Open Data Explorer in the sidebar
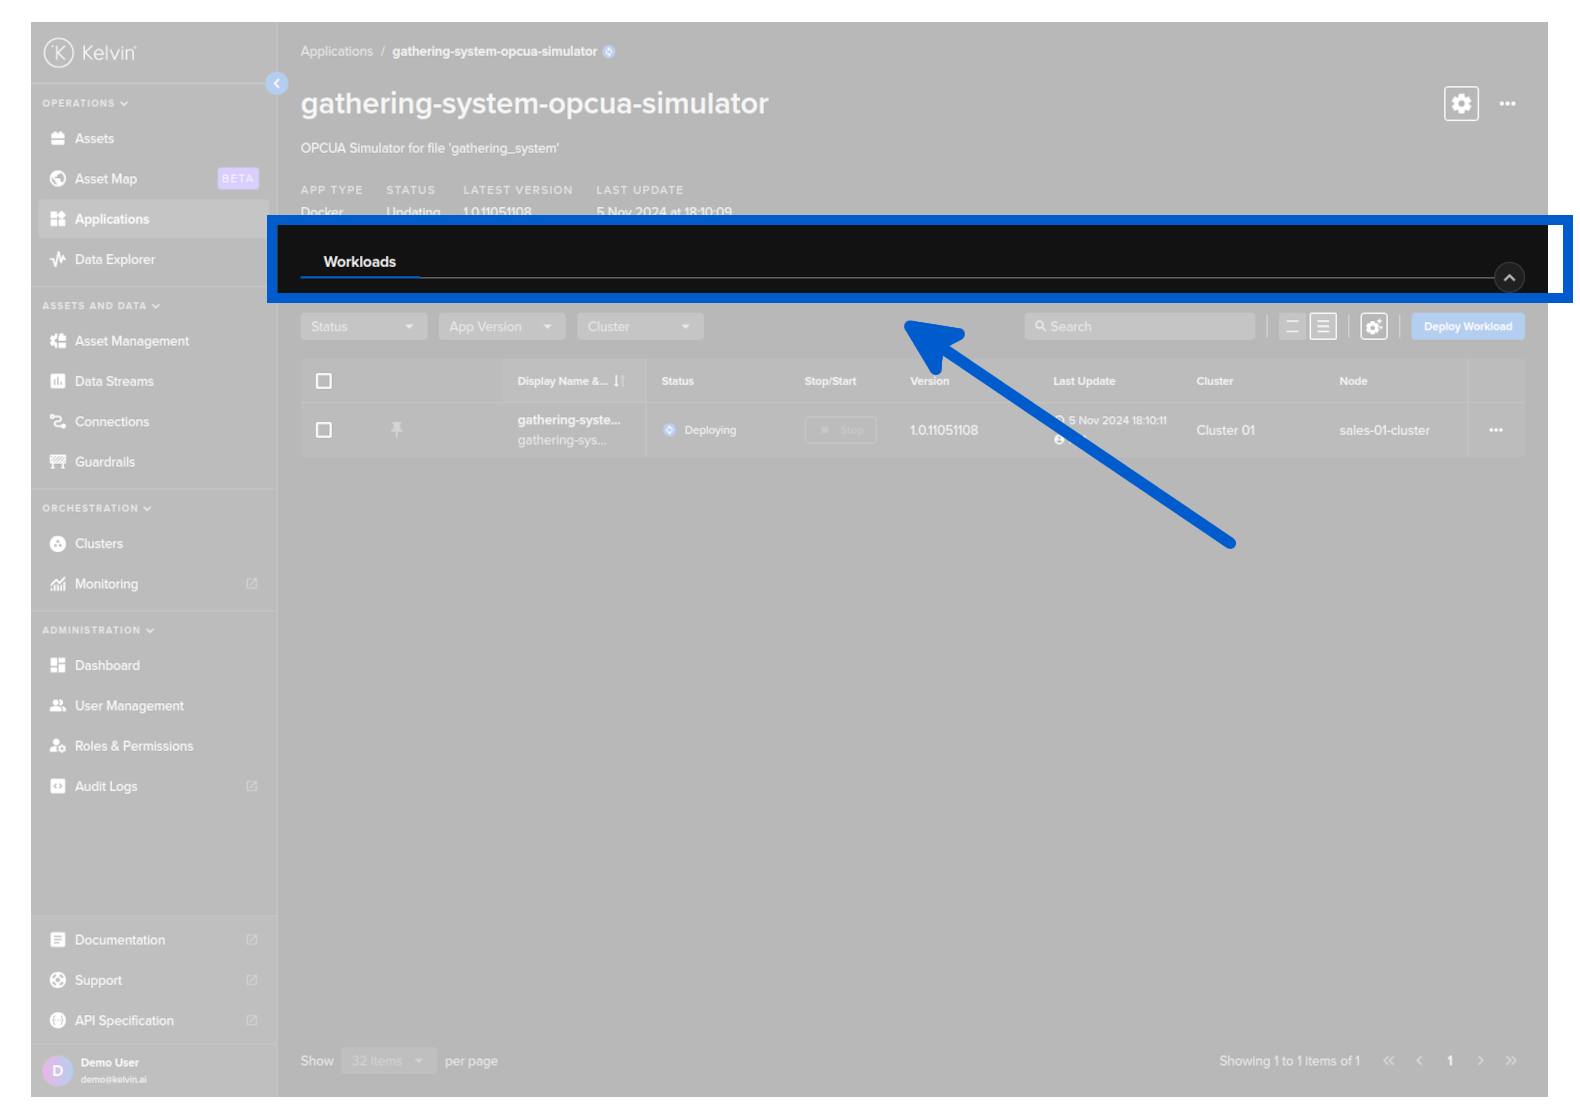Image resolution: width=1580 pixels, height=1120 pixels. (115, 260)
